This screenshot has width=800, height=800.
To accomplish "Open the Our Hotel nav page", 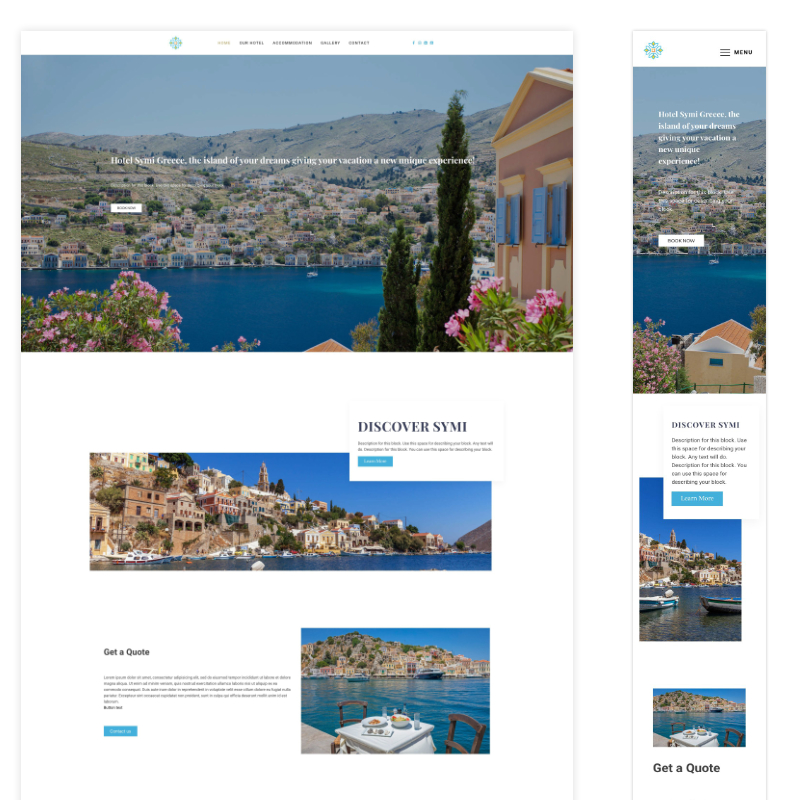I will coord(252,43).
